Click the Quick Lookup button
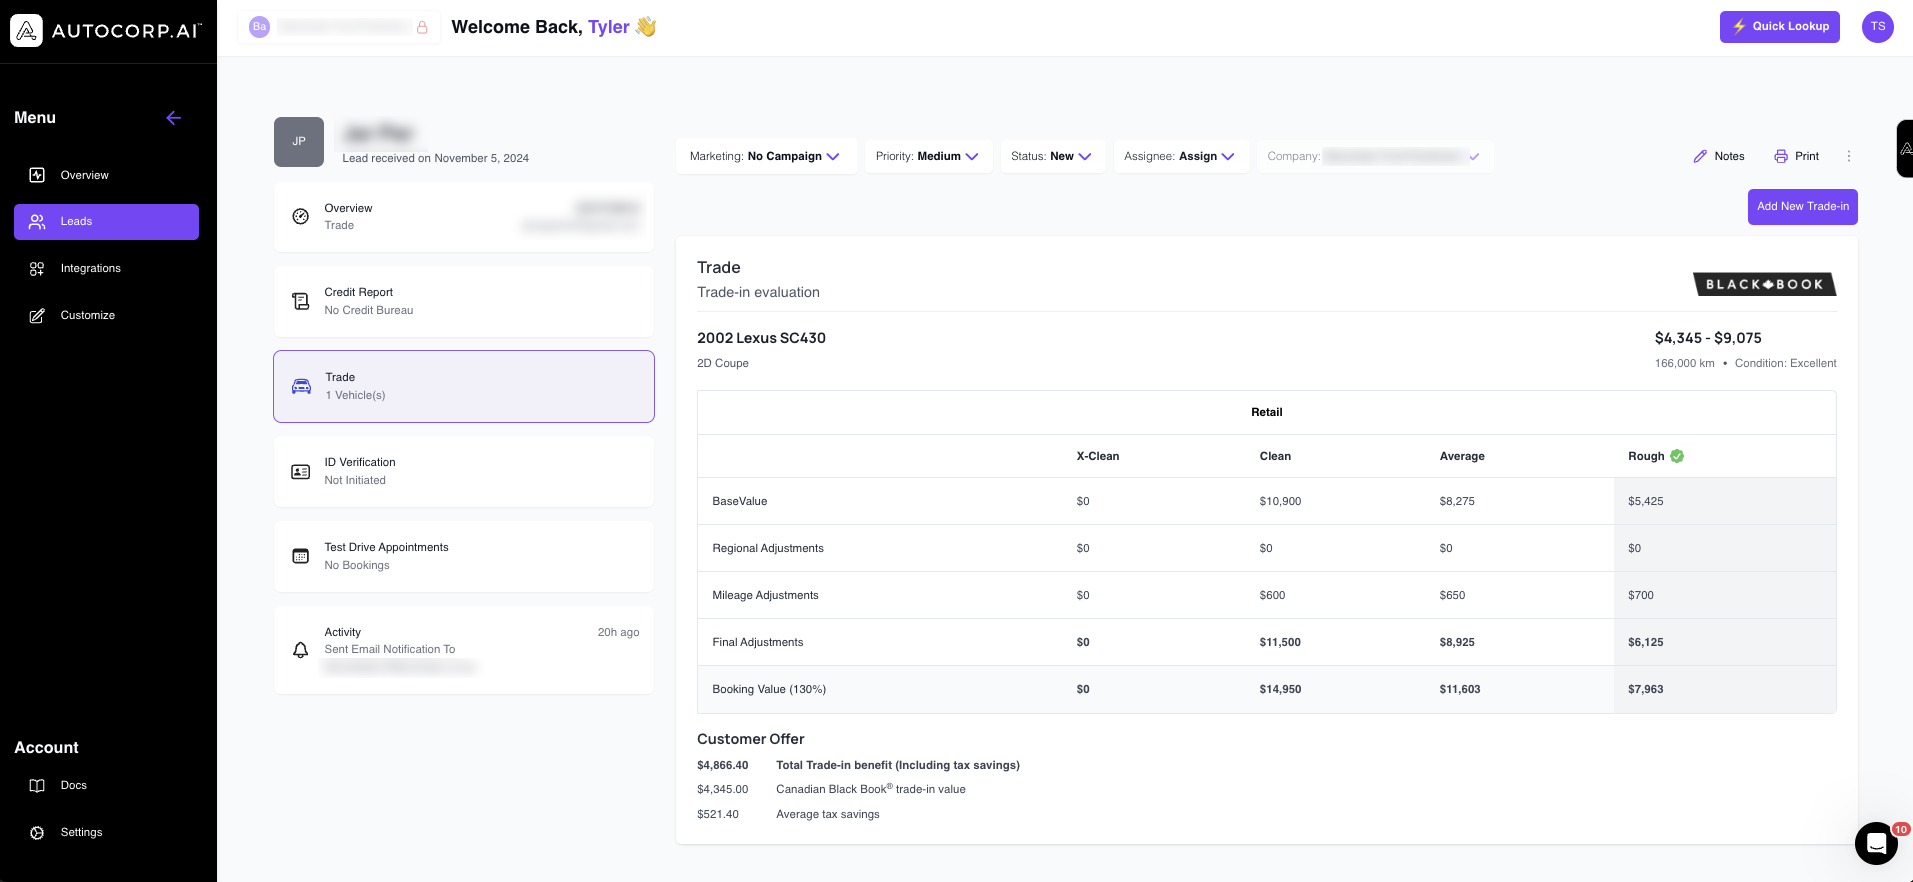The height and width of the screenshot is (882, 1913). click(1779, 27)
